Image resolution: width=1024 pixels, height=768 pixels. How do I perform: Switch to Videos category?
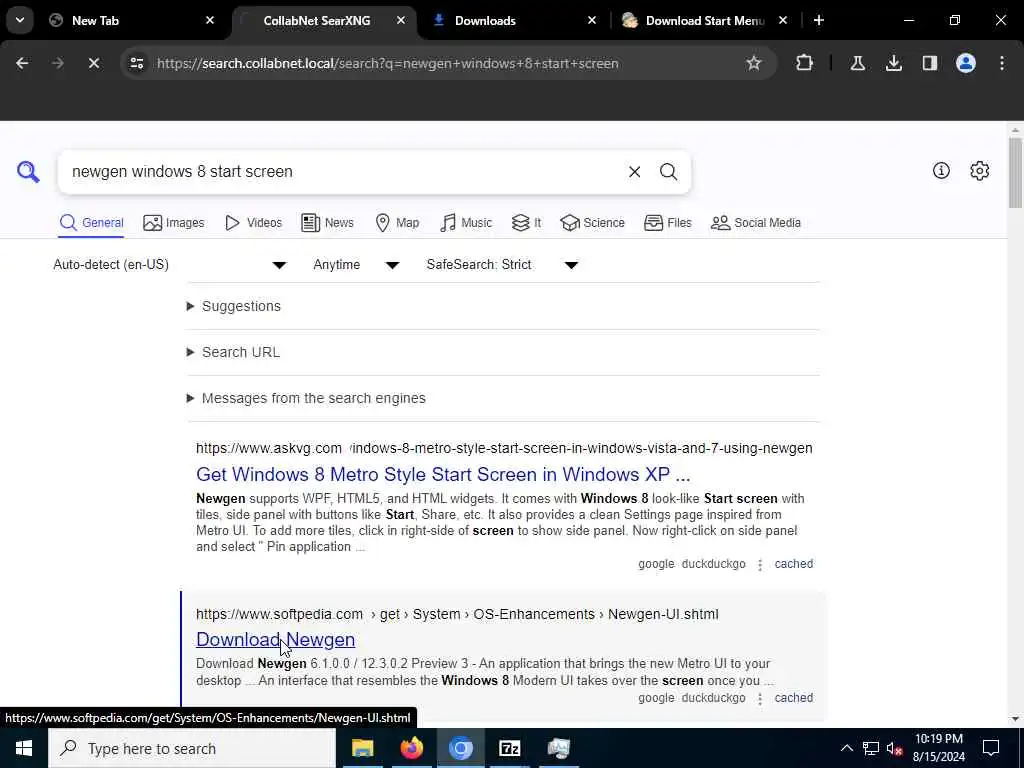coord(253,223)
